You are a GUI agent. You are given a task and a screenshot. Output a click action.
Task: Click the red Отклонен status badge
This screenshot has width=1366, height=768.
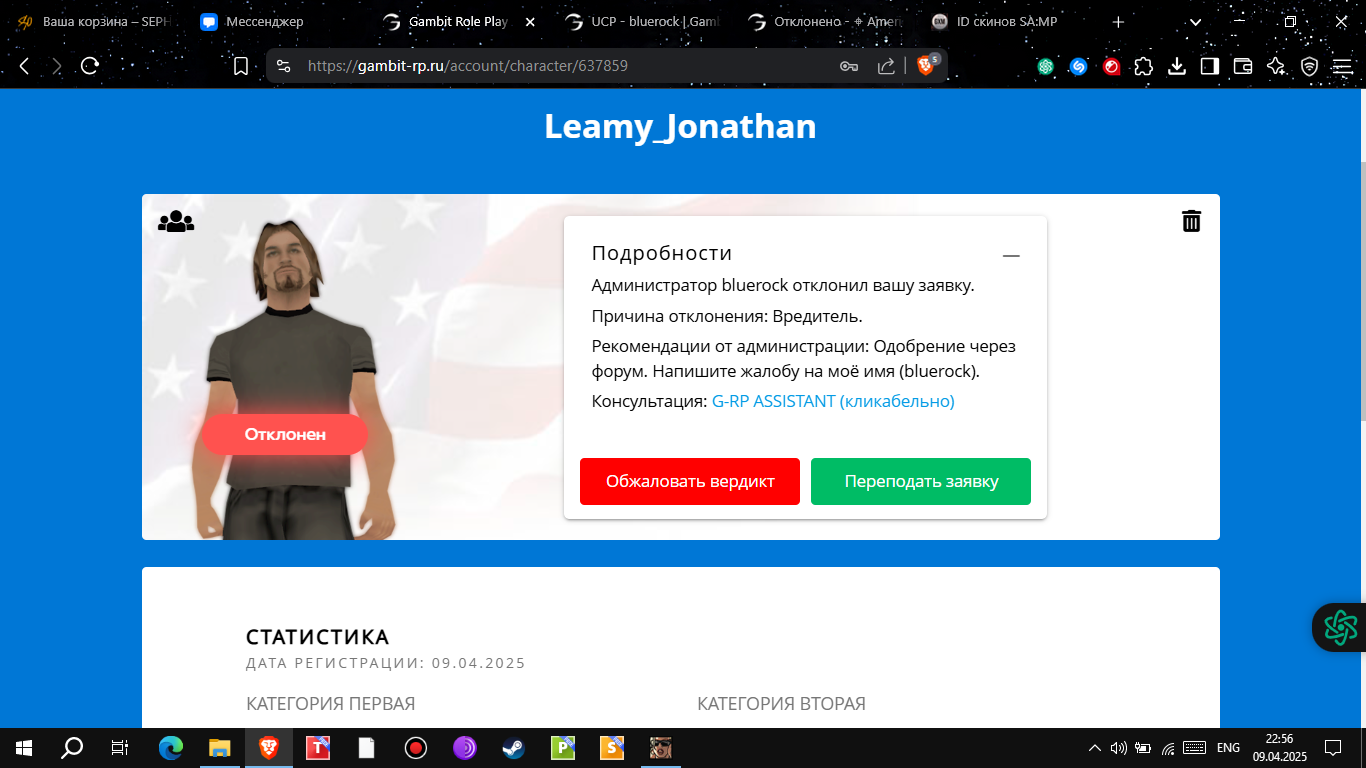285,435
